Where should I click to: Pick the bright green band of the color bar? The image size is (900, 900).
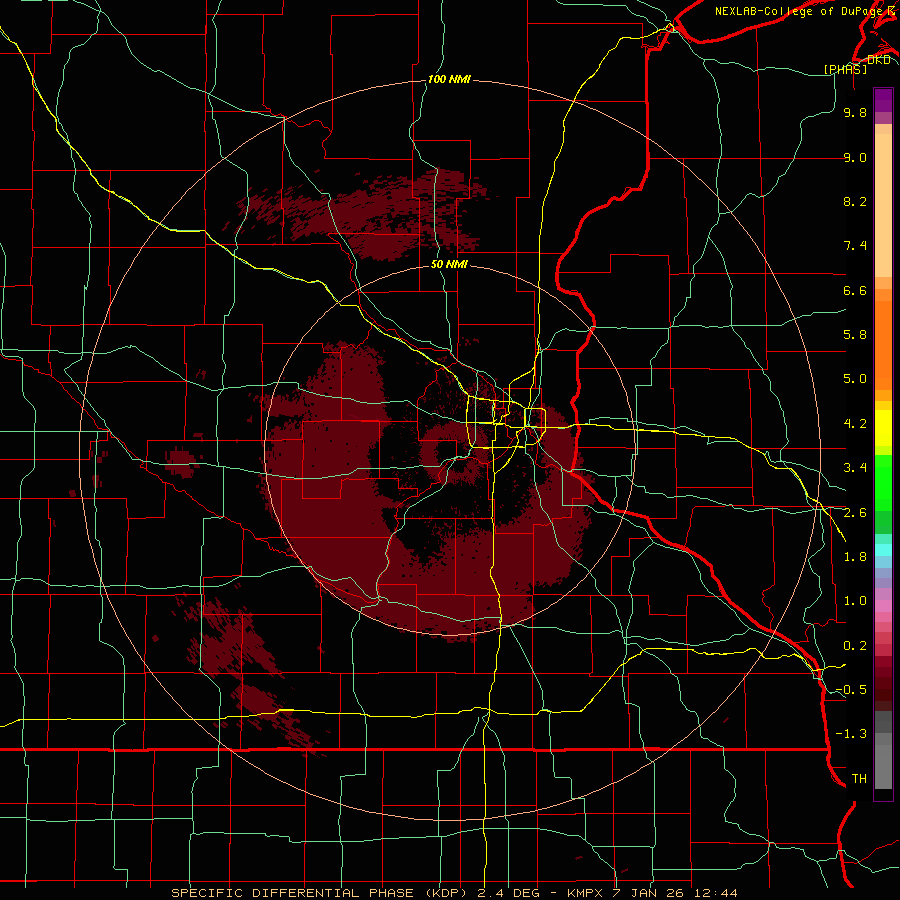[x=883, y=482]
